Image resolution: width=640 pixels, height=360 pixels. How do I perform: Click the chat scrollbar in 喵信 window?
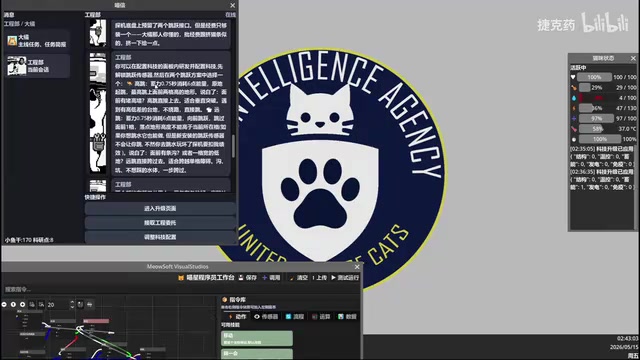(x=233, y=146)
